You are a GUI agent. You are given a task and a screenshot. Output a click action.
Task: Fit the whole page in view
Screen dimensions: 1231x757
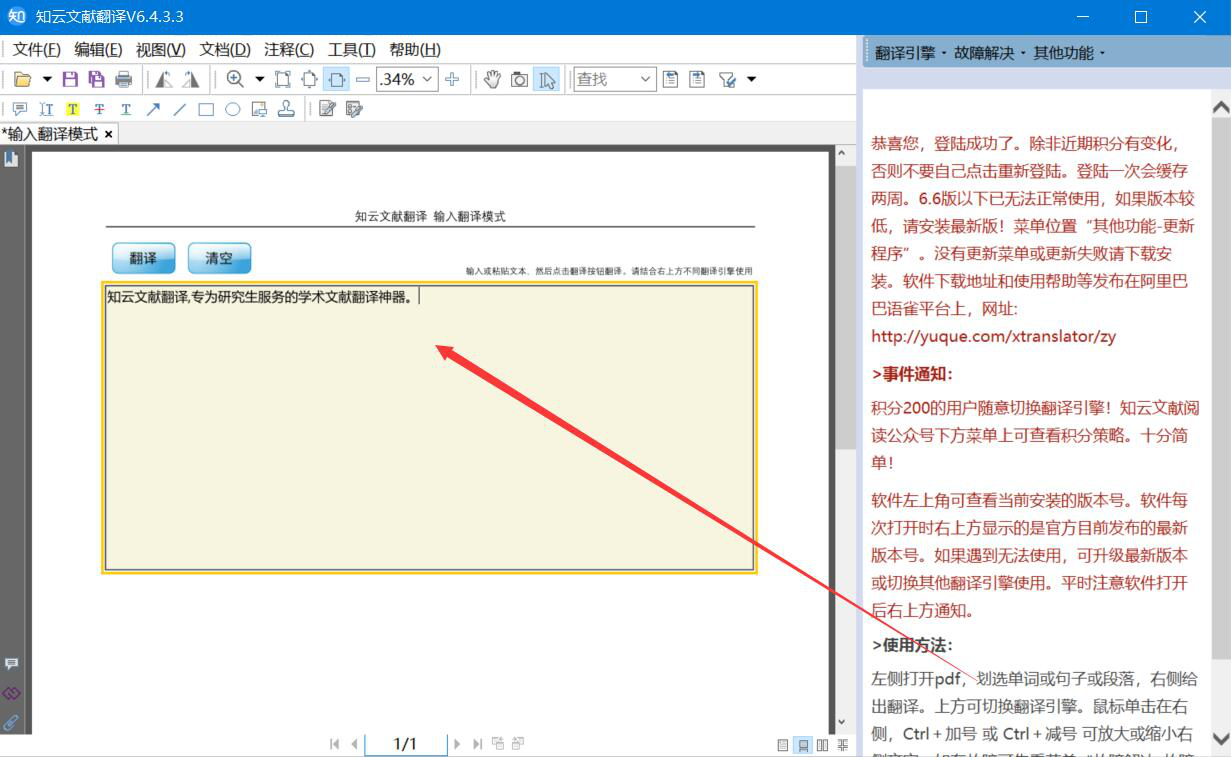pyautogui.click(x=309, y=80)
